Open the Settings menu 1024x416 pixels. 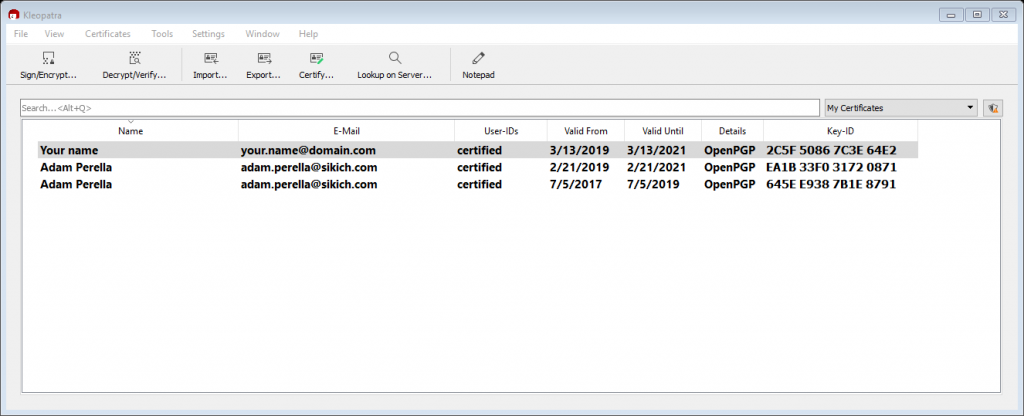(x=208, y=34)
